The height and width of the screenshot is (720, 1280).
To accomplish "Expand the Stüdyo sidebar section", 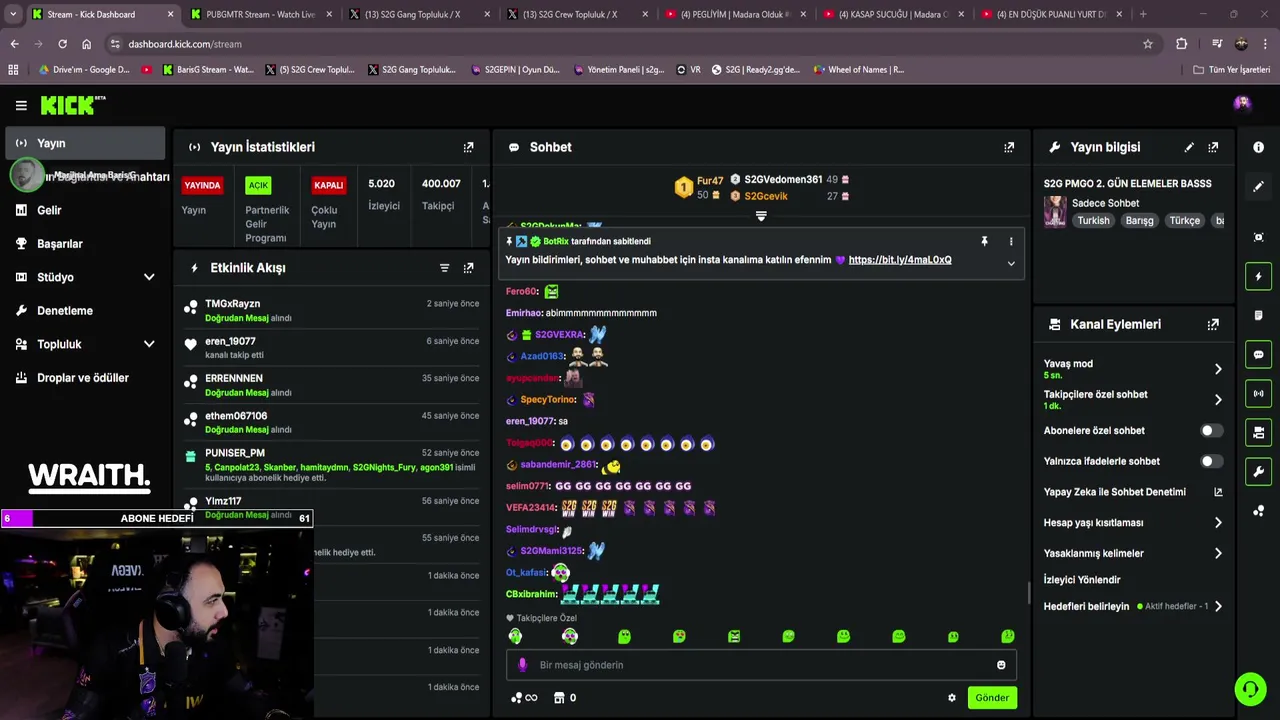I will tap(149, 277).
